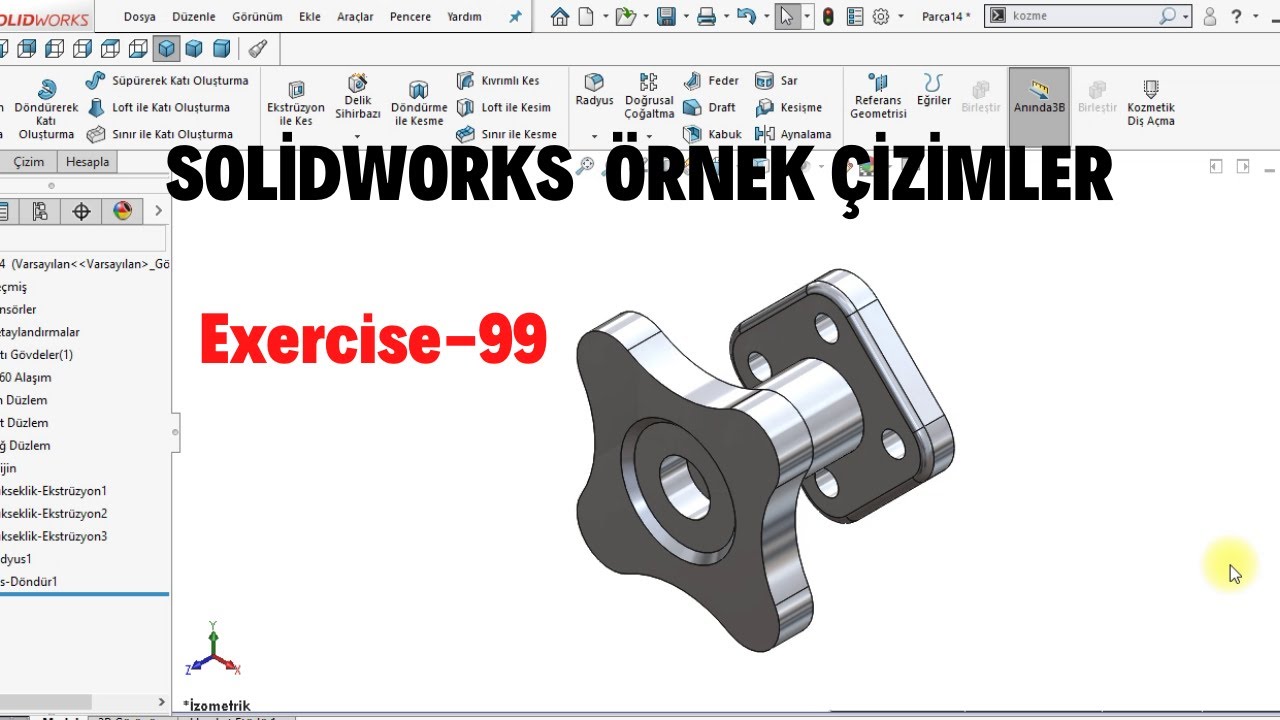Image resolution: width=1280 pixels, height=720 pixels.
Task: Expand the Print dropdown arrow
Action: click(725, 17)
